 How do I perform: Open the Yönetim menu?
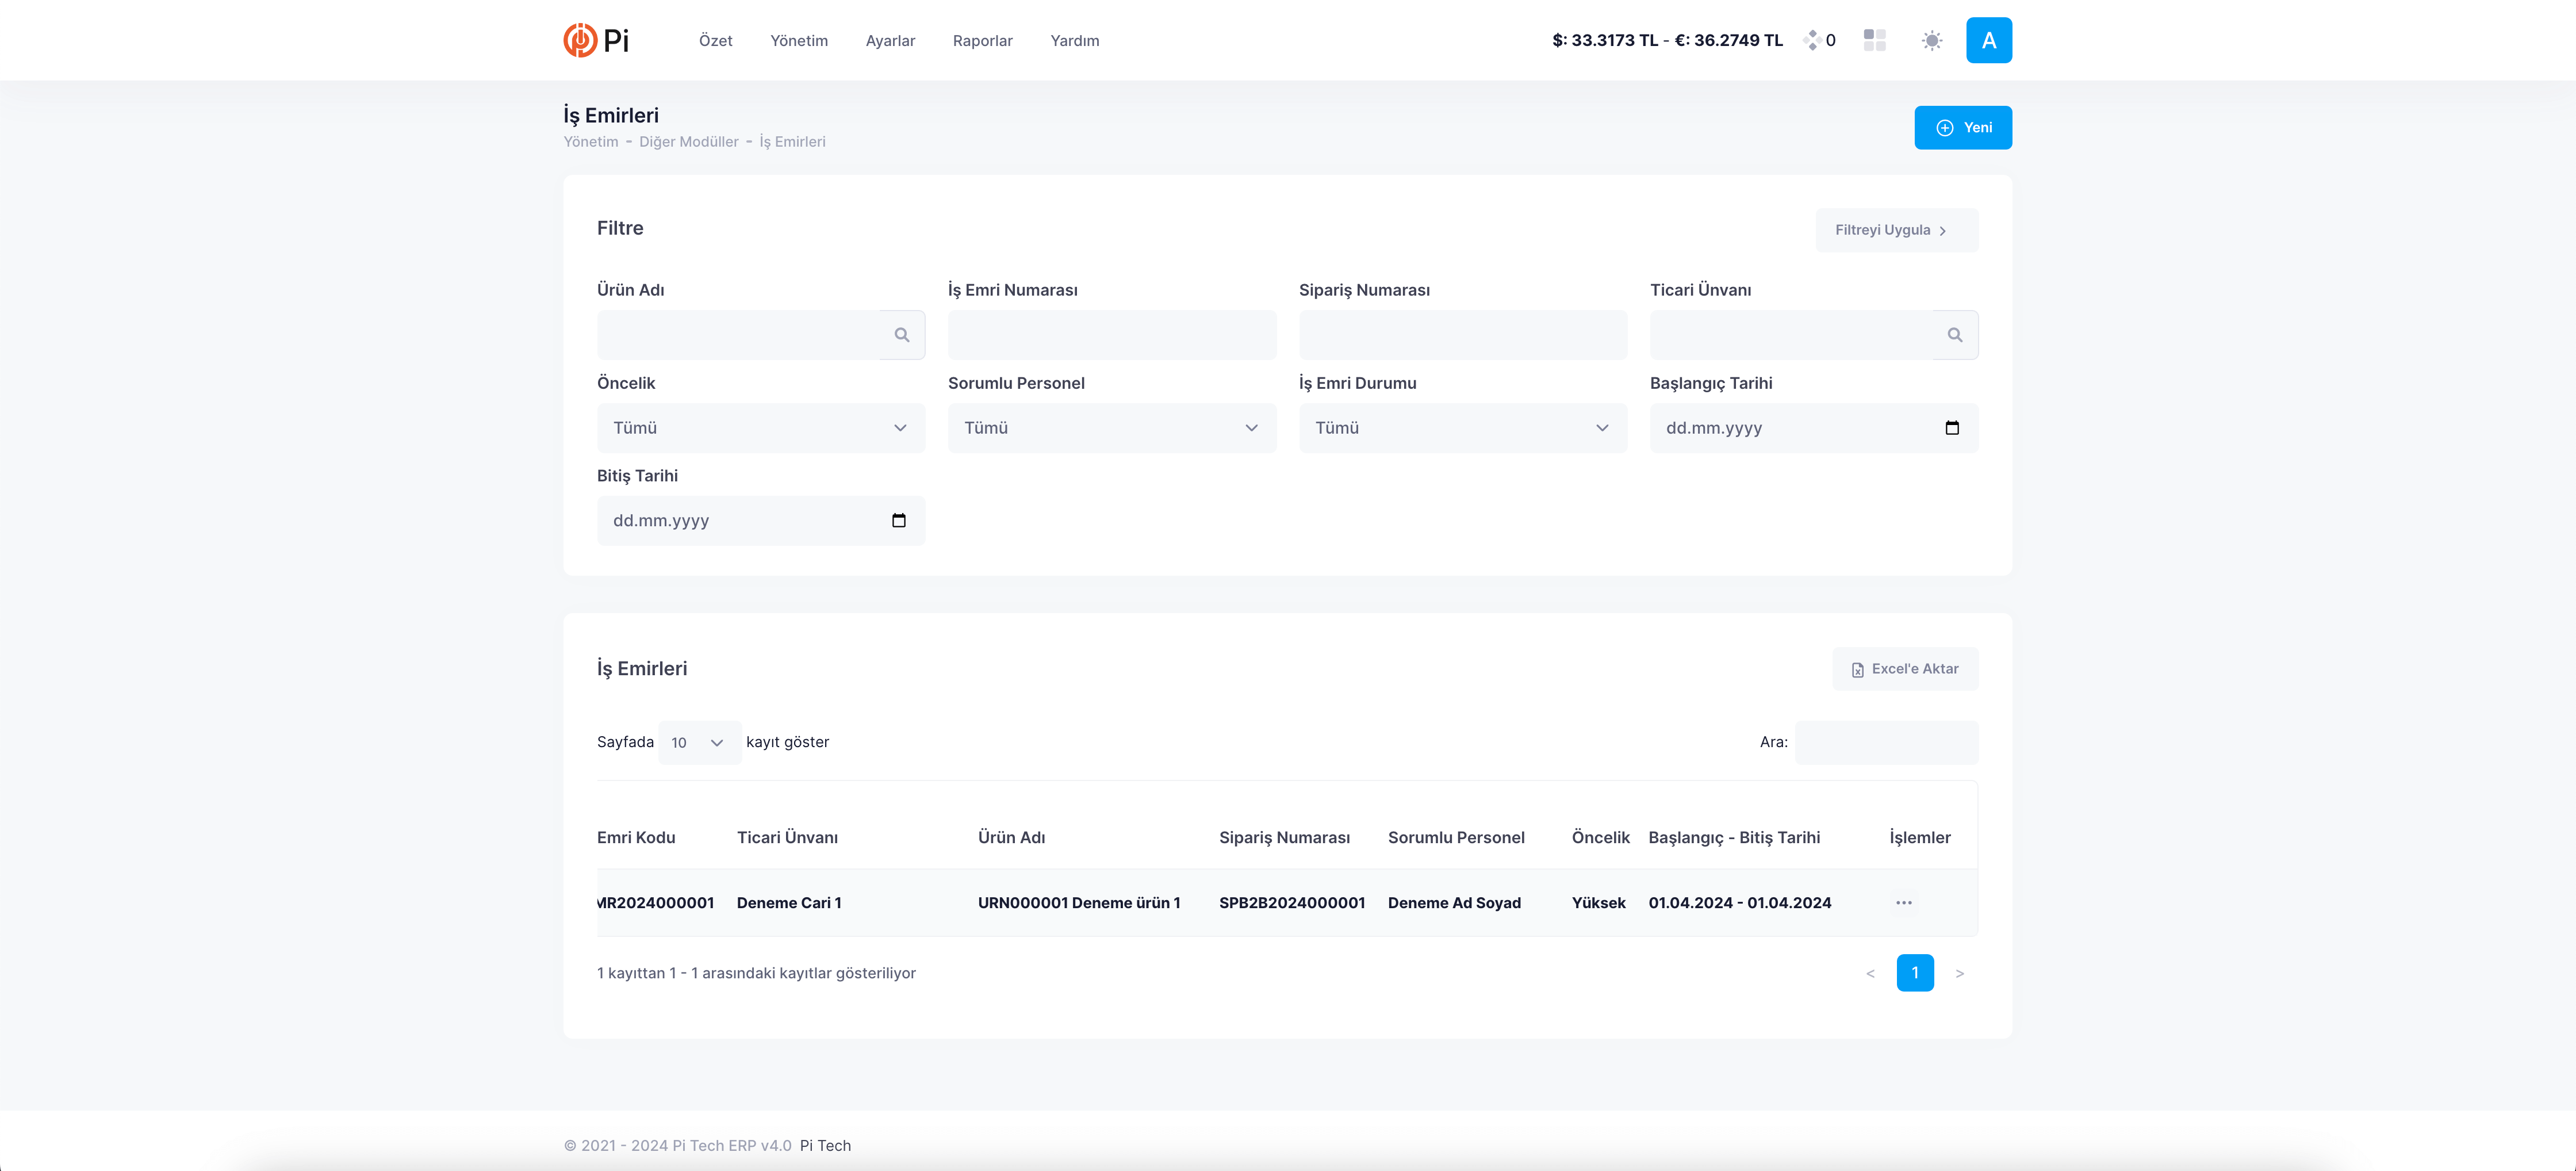[798, 41]
